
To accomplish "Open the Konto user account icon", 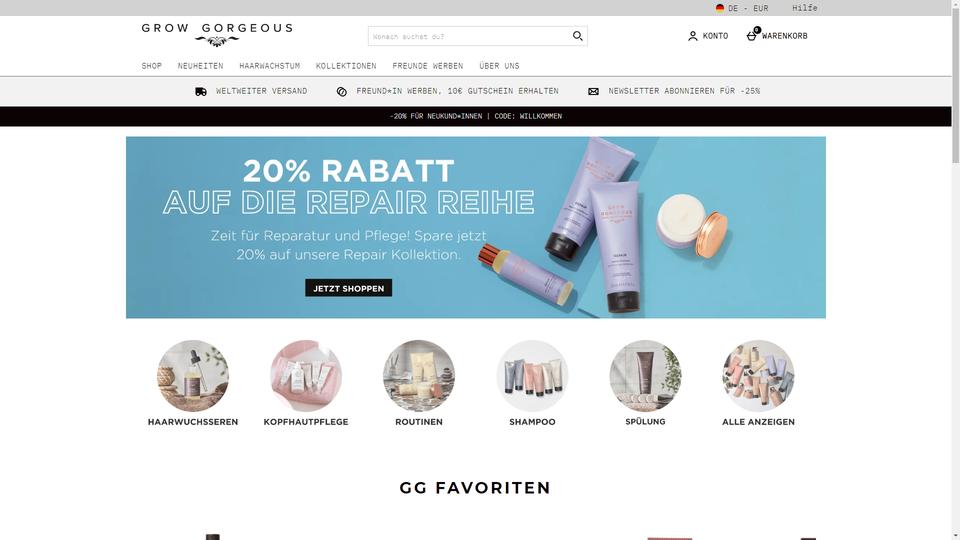I will coord(692,36).
